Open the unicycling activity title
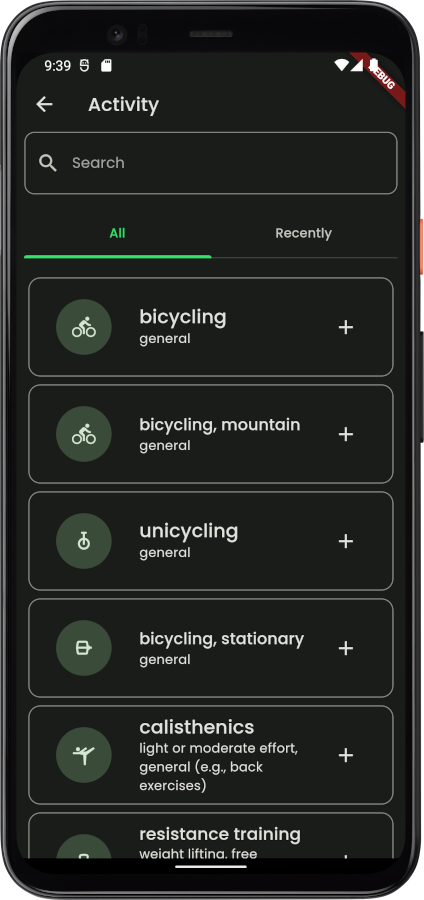 tap(188, 531)
